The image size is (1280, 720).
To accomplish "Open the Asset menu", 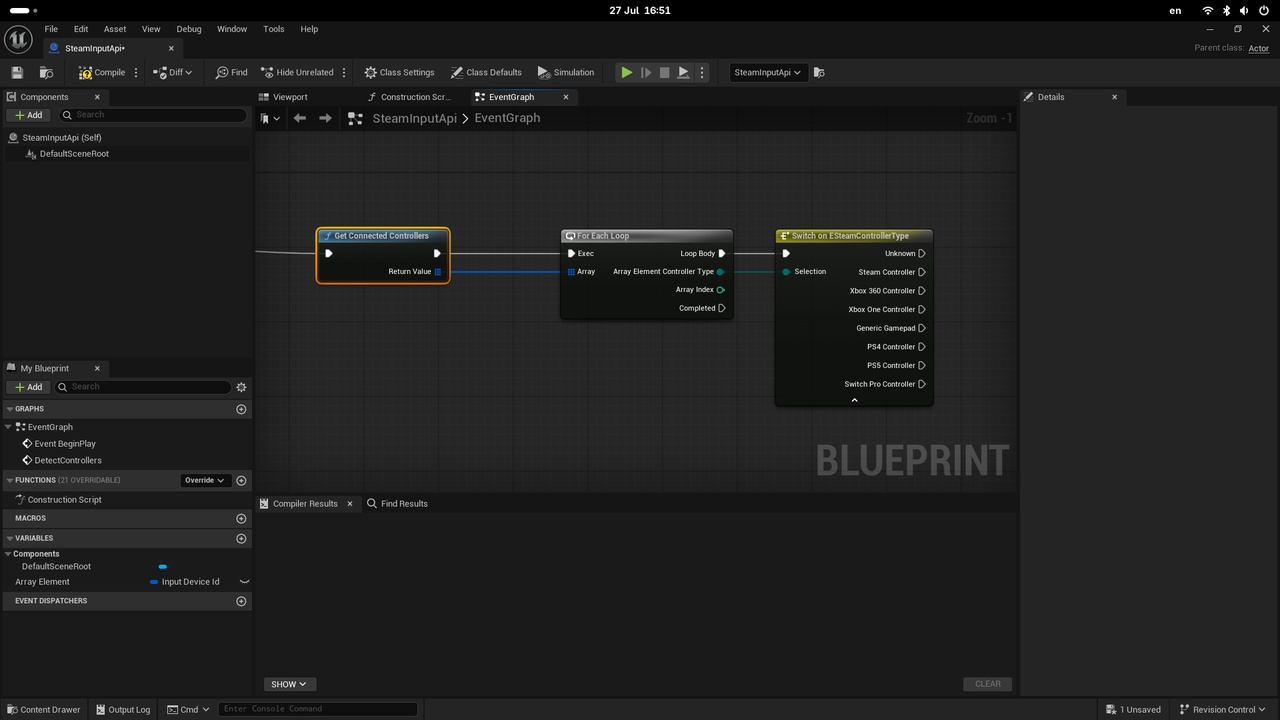I will click(x=115, y=29).
